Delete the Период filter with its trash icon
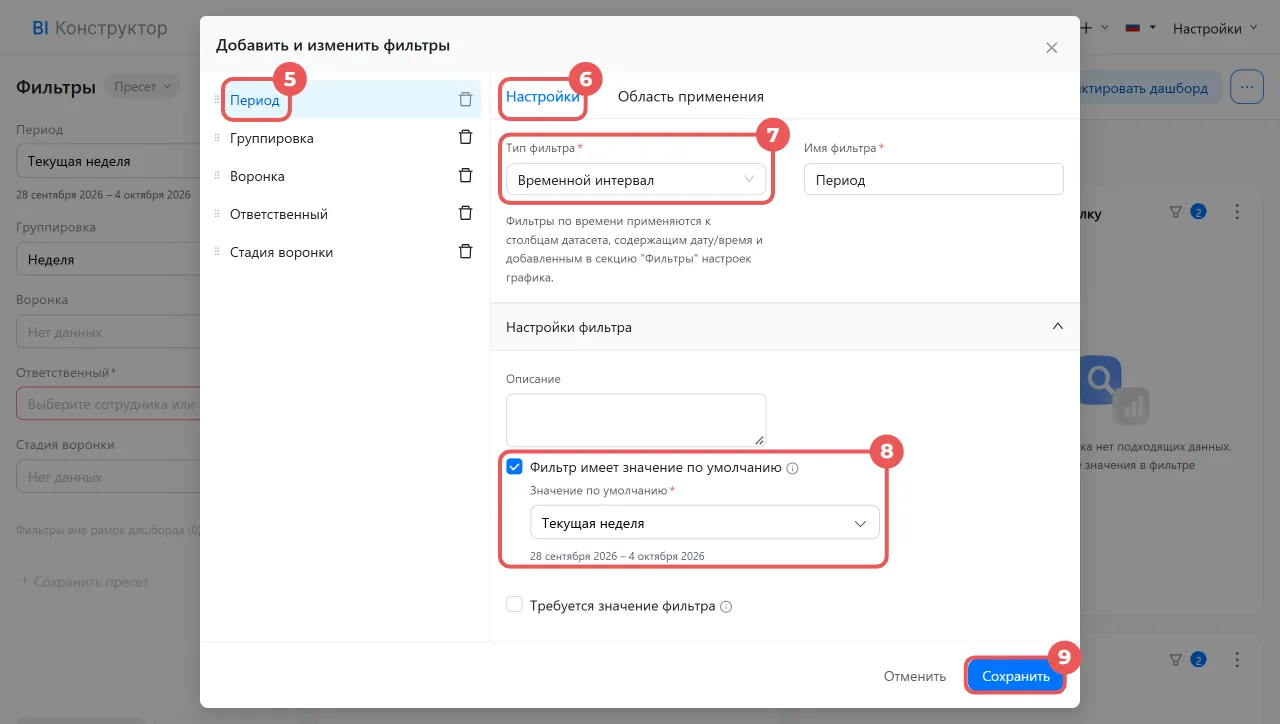Screen dimensions: 1280x724 [x=465, y=100]
